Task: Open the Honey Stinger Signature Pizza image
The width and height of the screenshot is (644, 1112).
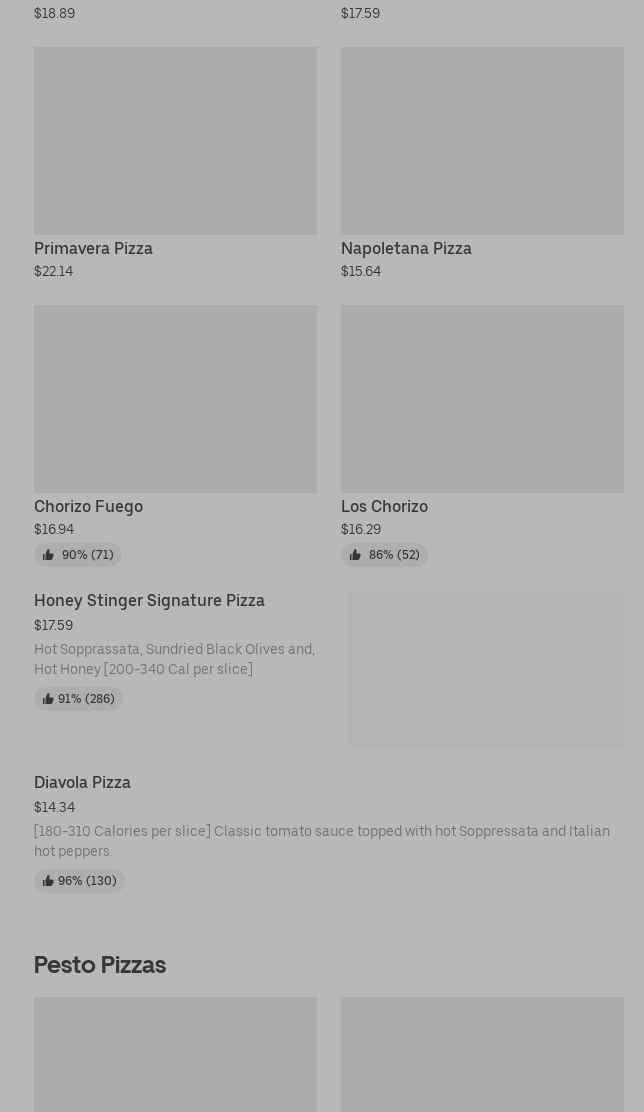Action: point(486,669)
